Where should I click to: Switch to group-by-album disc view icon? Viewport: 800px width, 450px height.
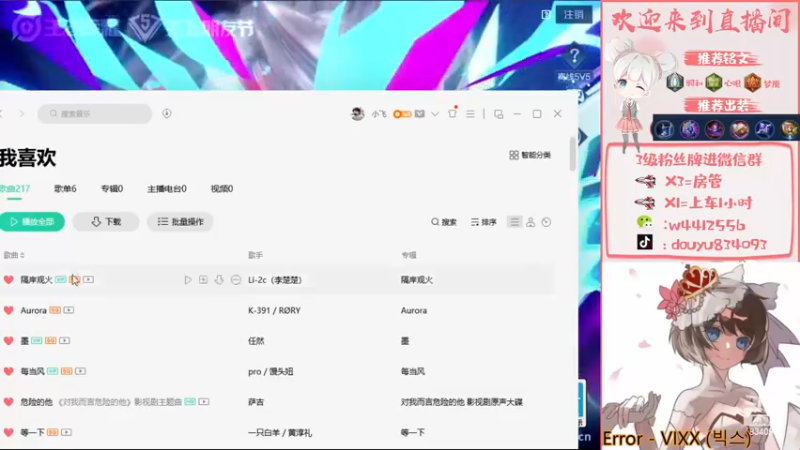[x=546, y=222]
